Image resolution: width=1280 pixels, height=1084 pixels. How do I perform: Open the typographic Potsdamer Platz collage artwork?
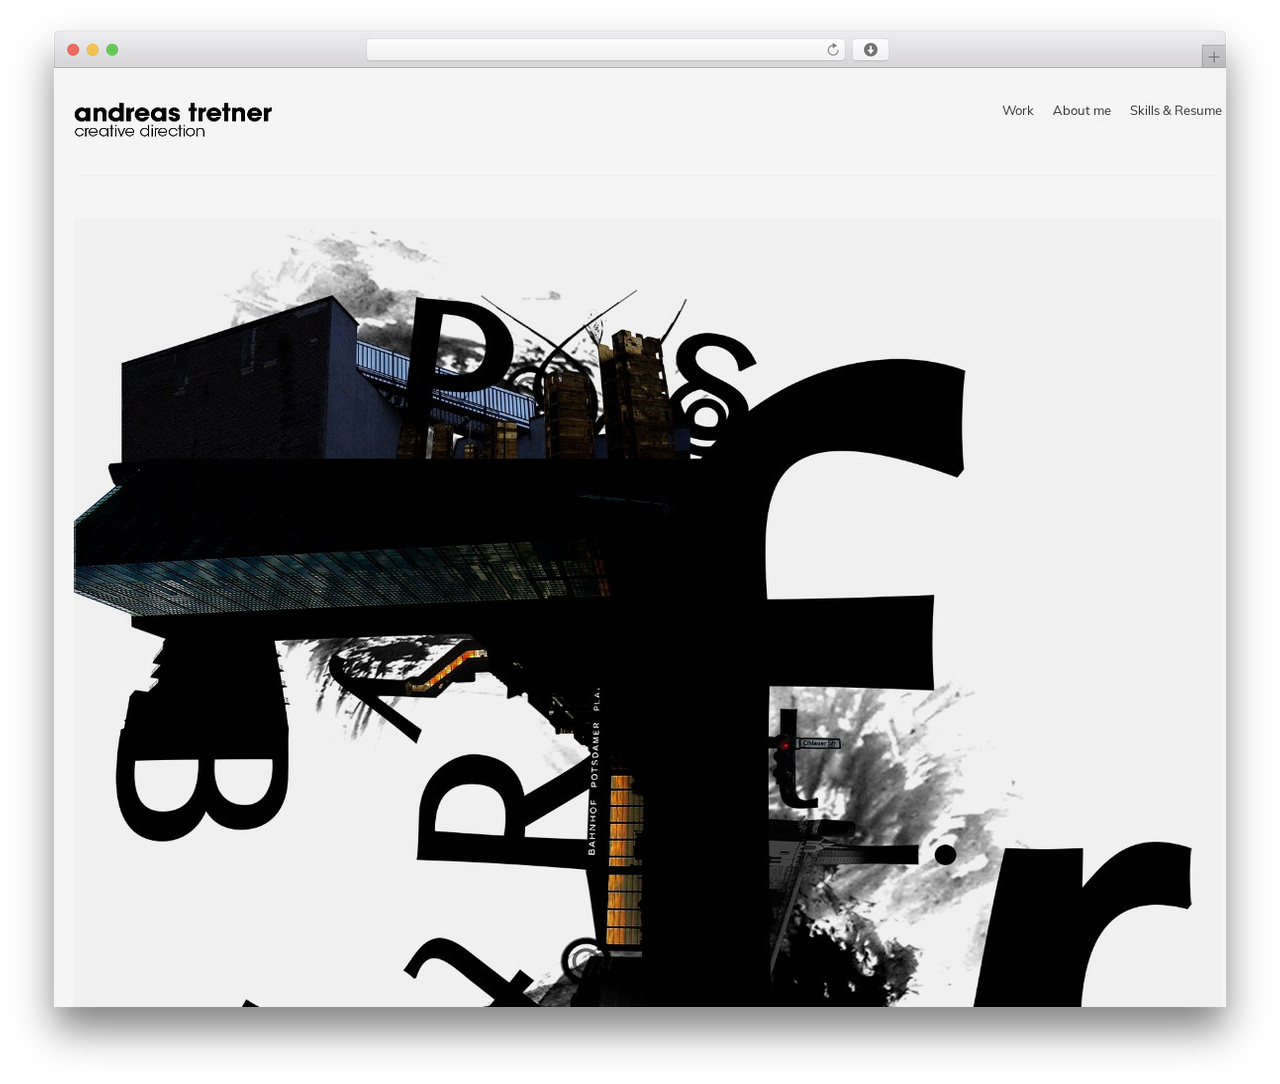coord(647,612)
